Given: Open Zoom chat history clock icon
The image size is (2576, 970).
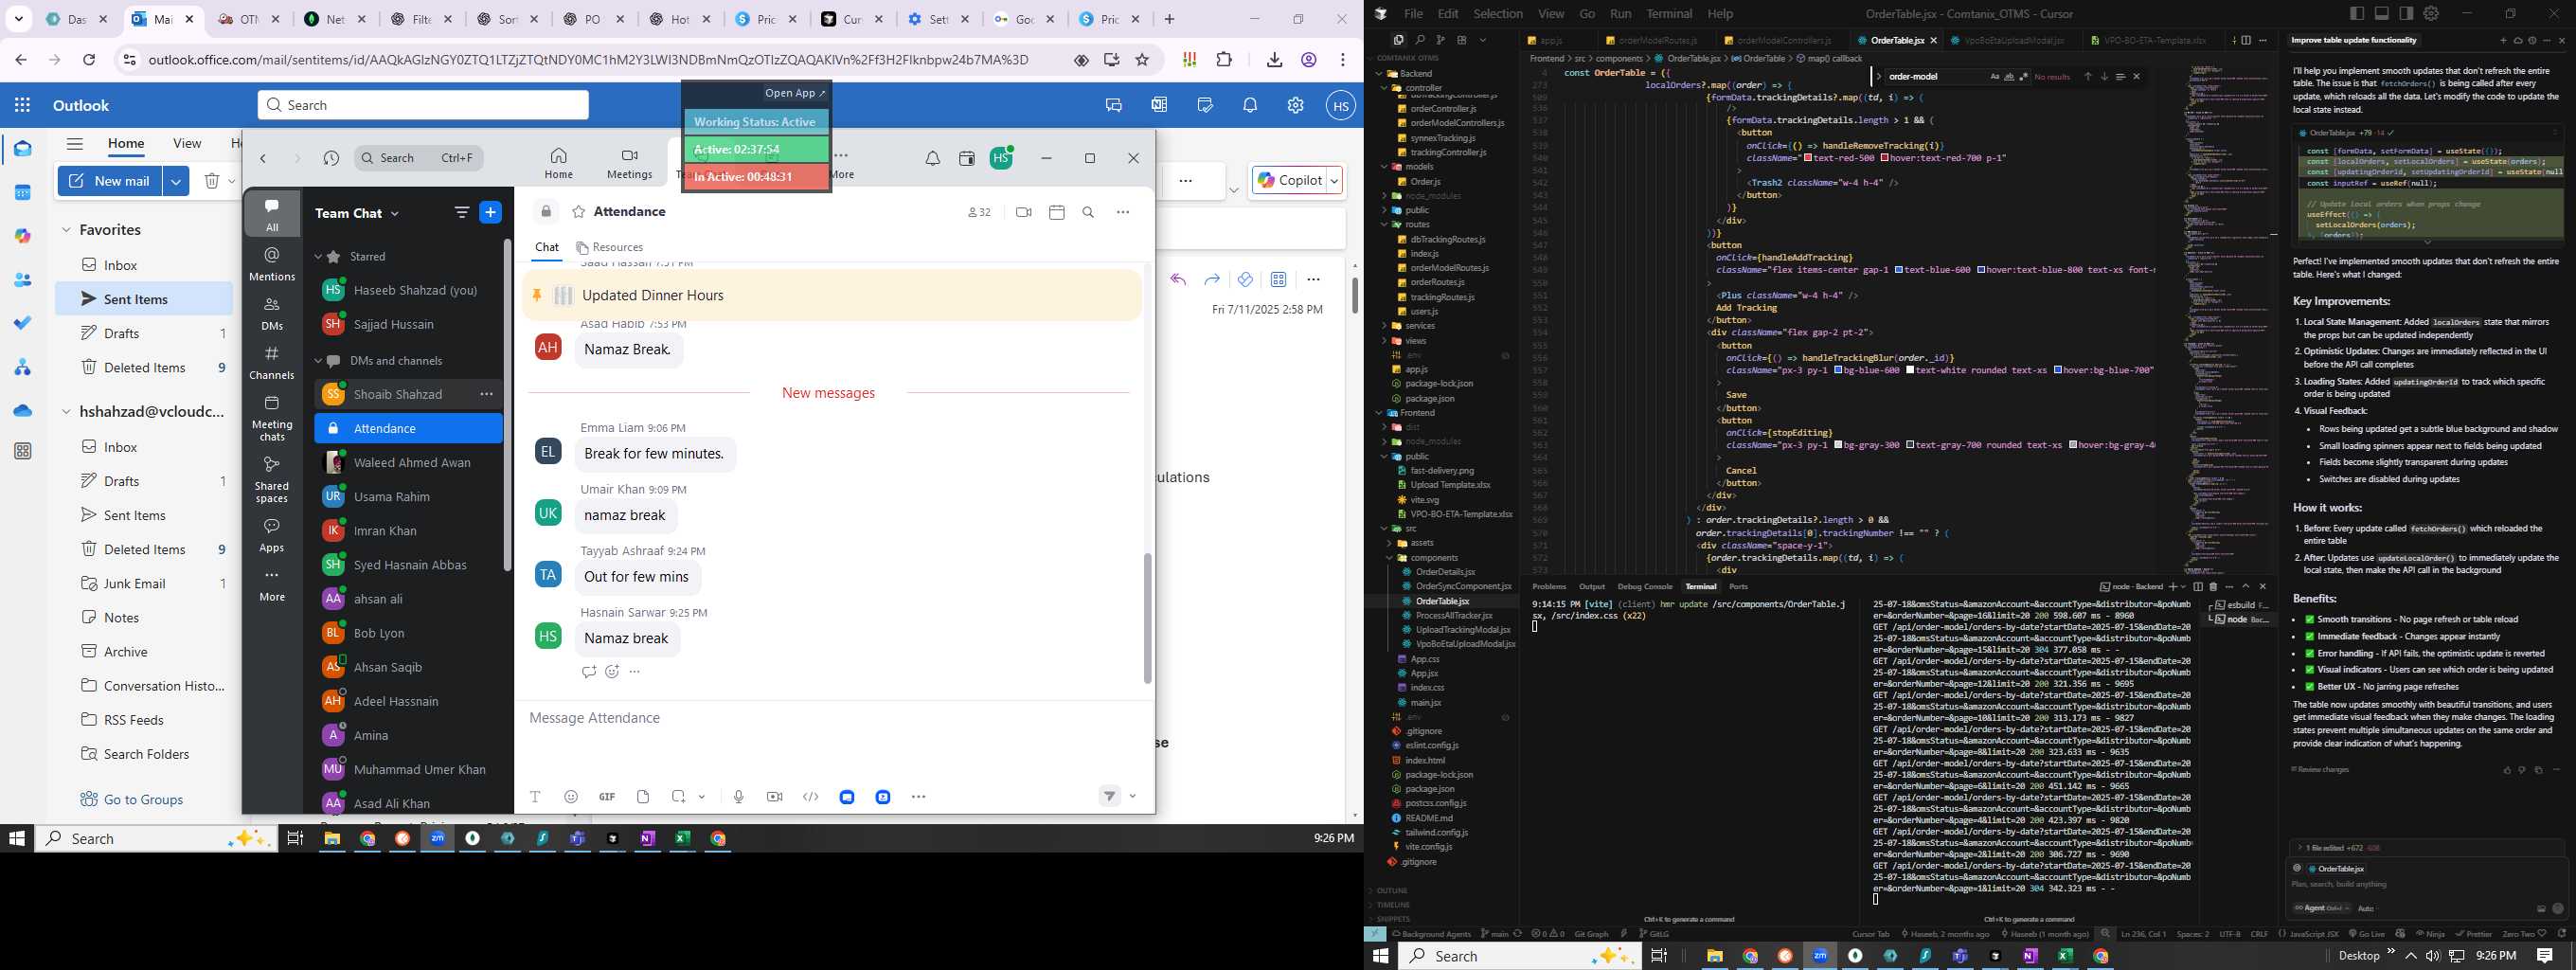Looking at the screenshot, I should [x=331, y=158].
